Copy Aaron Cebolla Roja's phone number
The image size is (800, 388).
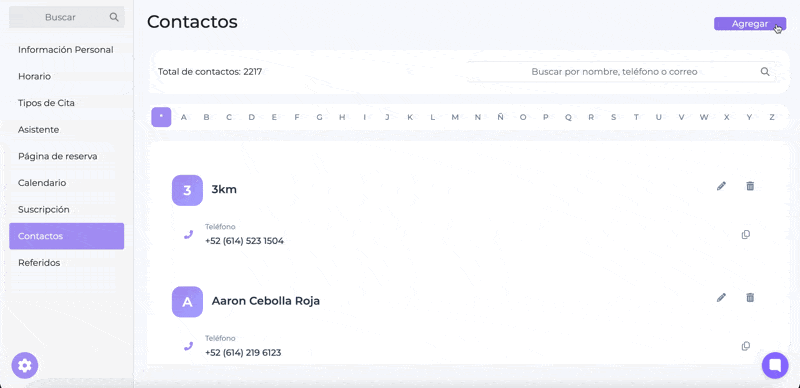click(745, 346)
